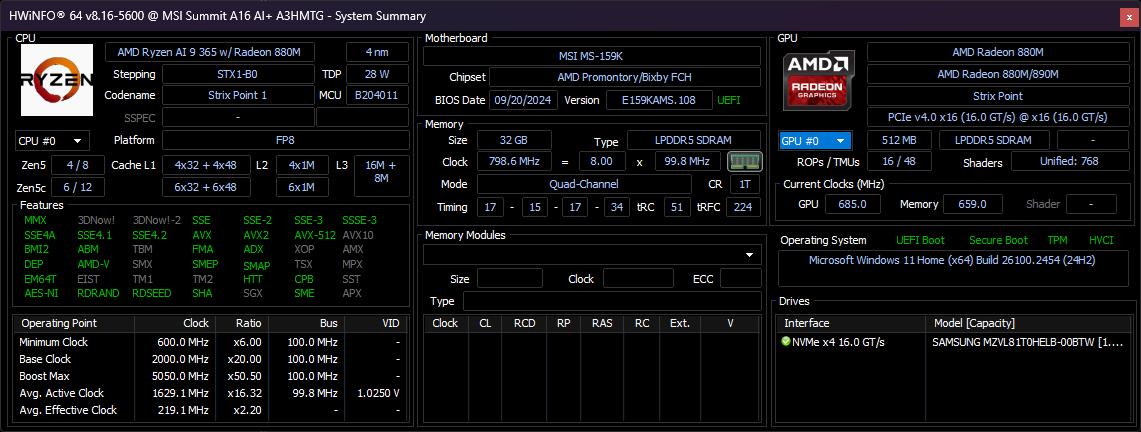Click the L2 cache 4x1M value
The image size is (1141, 432).
pyautogui.click(x=301, y=165)
